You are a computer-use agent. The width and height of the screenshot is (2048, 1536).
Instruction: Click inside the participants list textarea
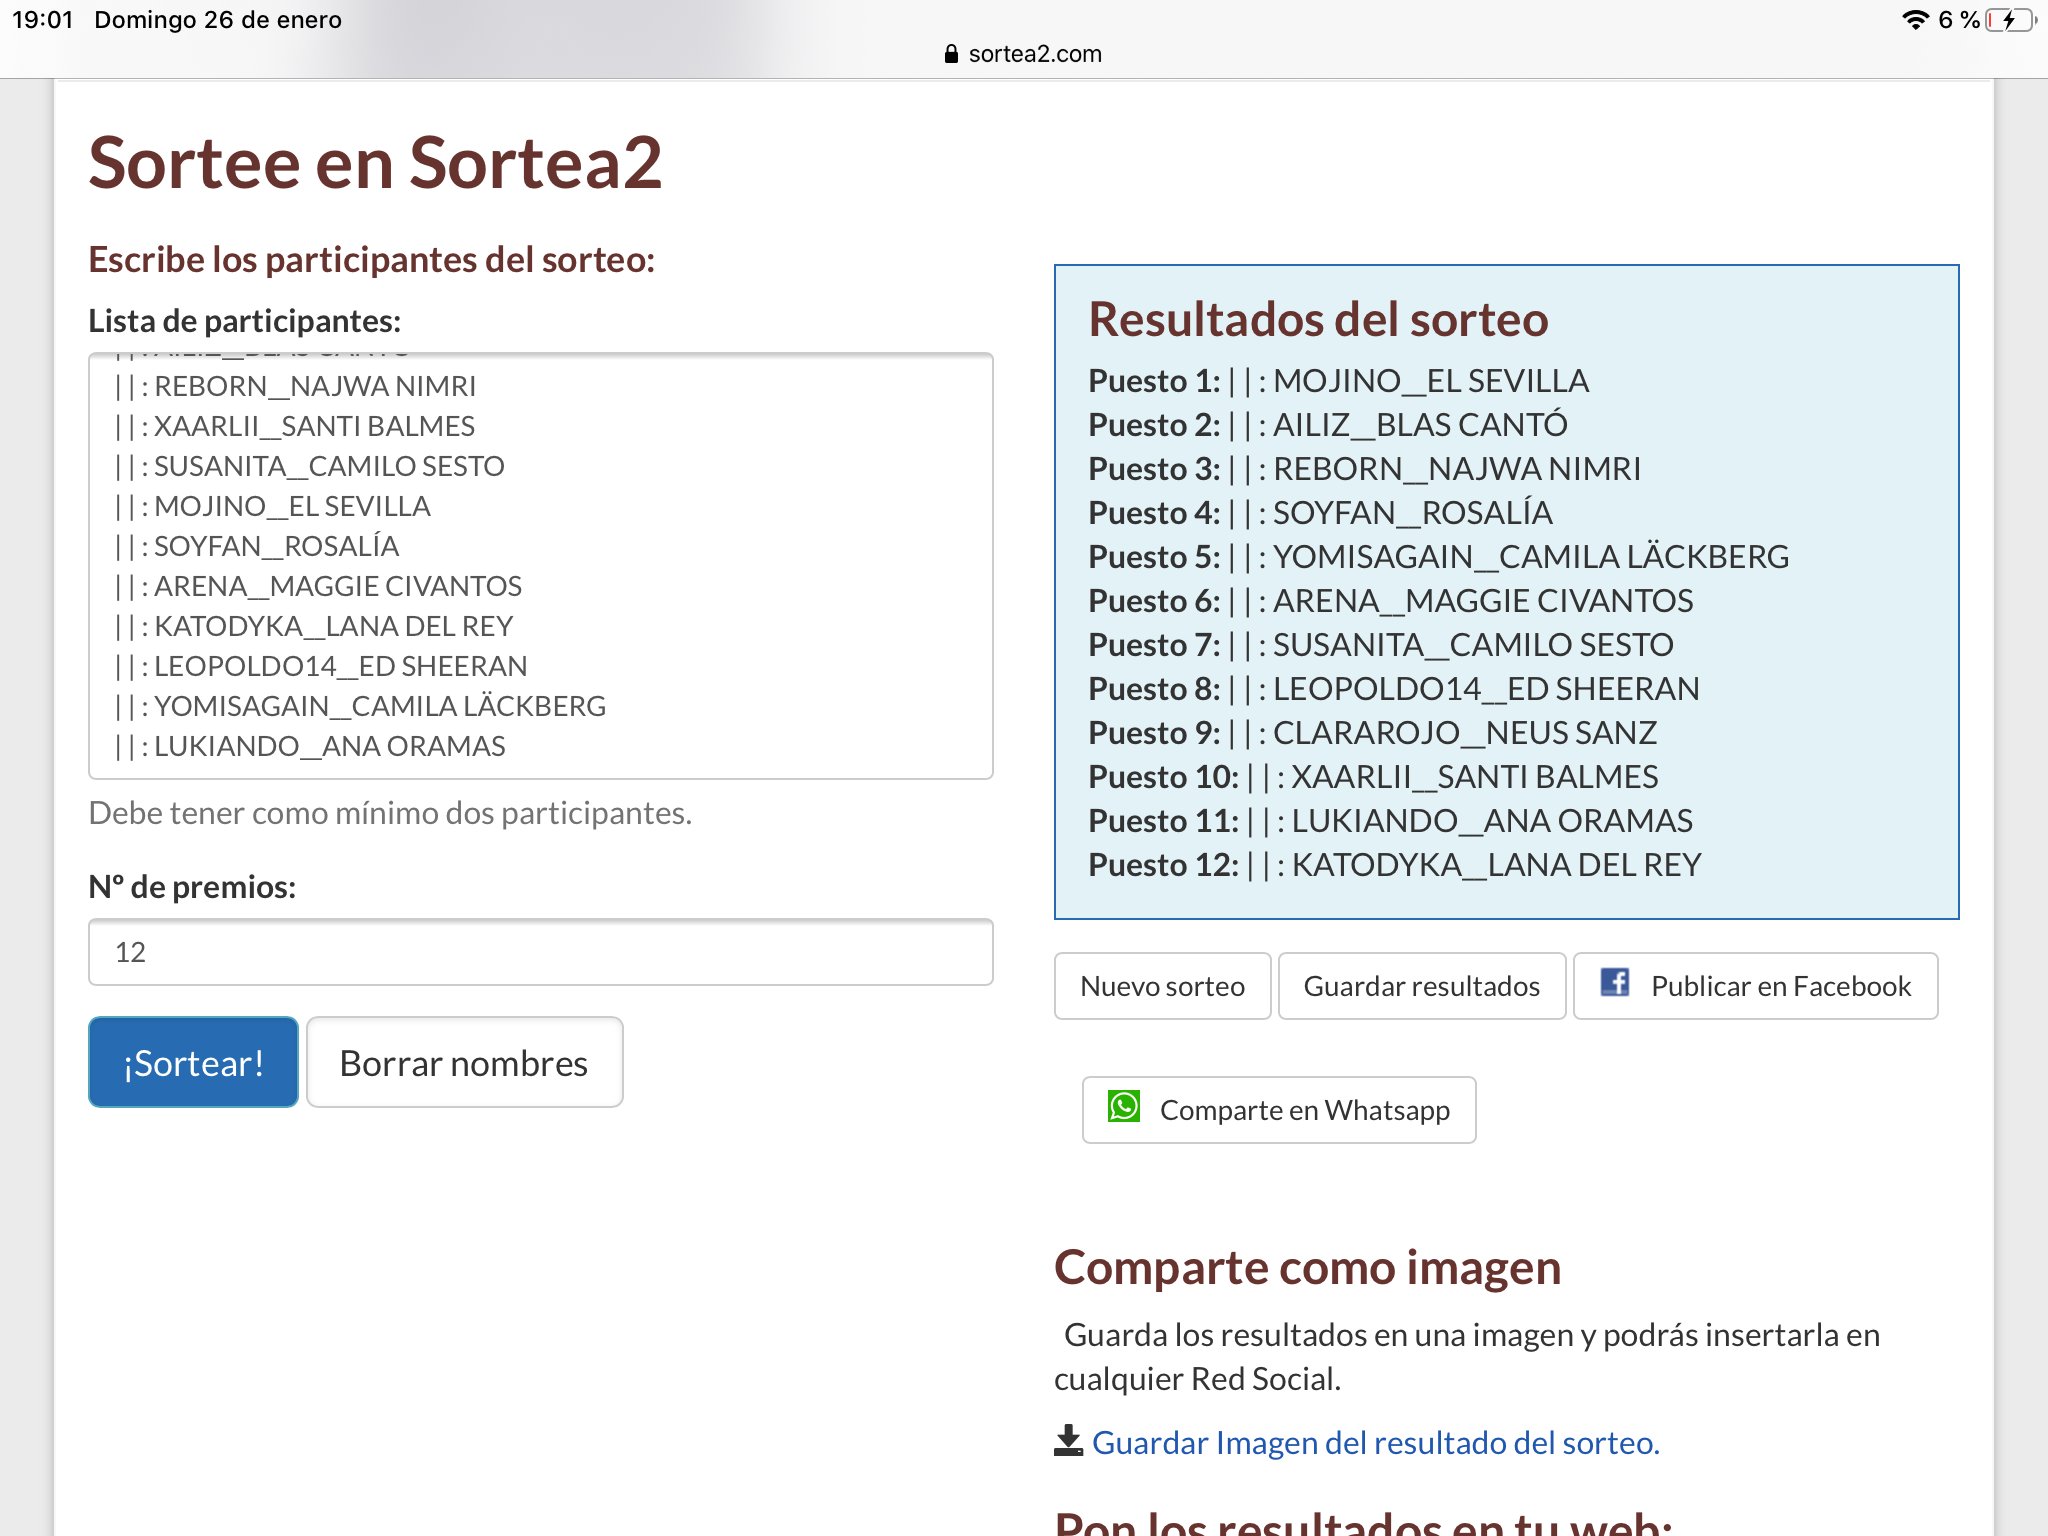click(x=540, y=566)
